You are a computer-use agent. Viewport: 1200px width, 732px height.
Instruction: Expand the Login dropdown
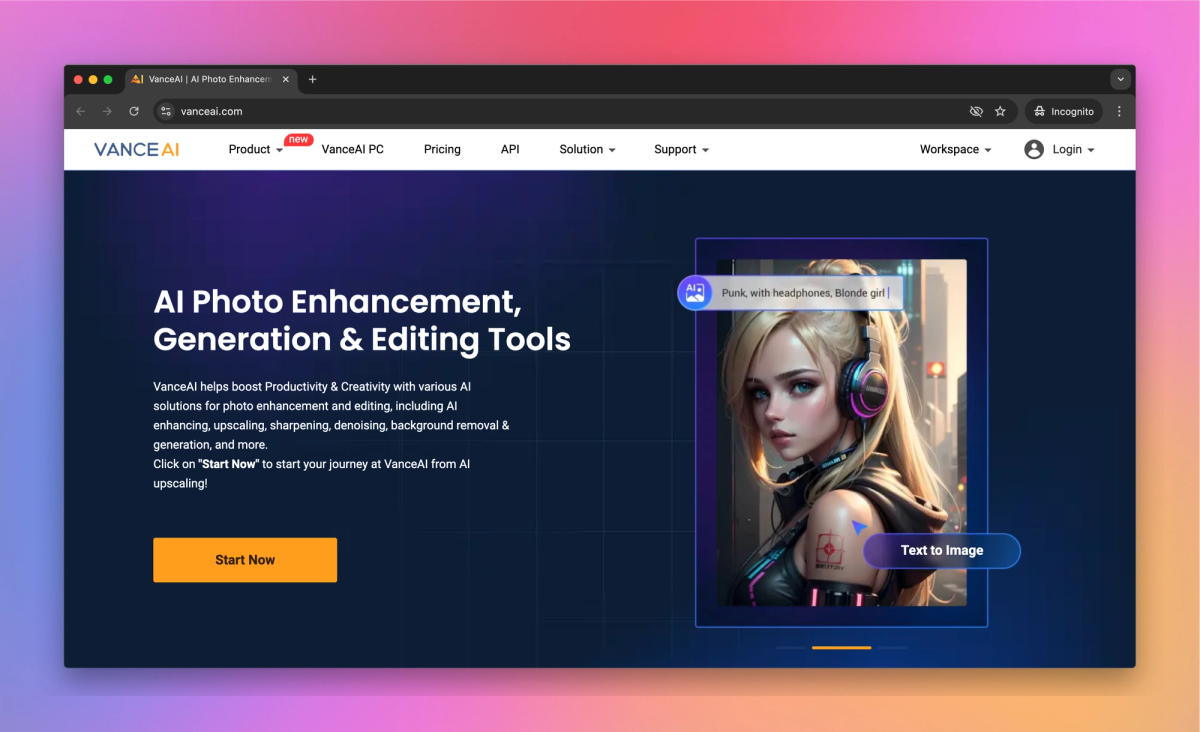(x=1073, y=149)
